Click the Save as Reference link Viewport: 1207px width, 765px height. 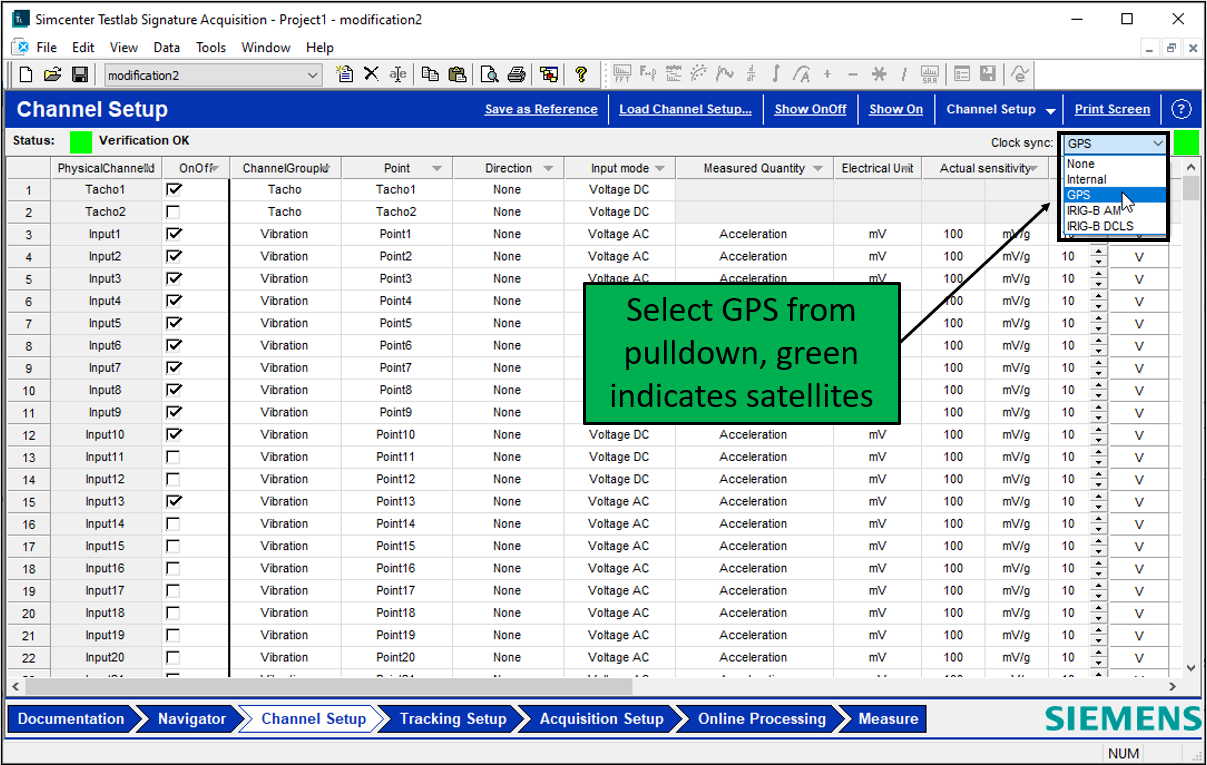coord(541,109)
